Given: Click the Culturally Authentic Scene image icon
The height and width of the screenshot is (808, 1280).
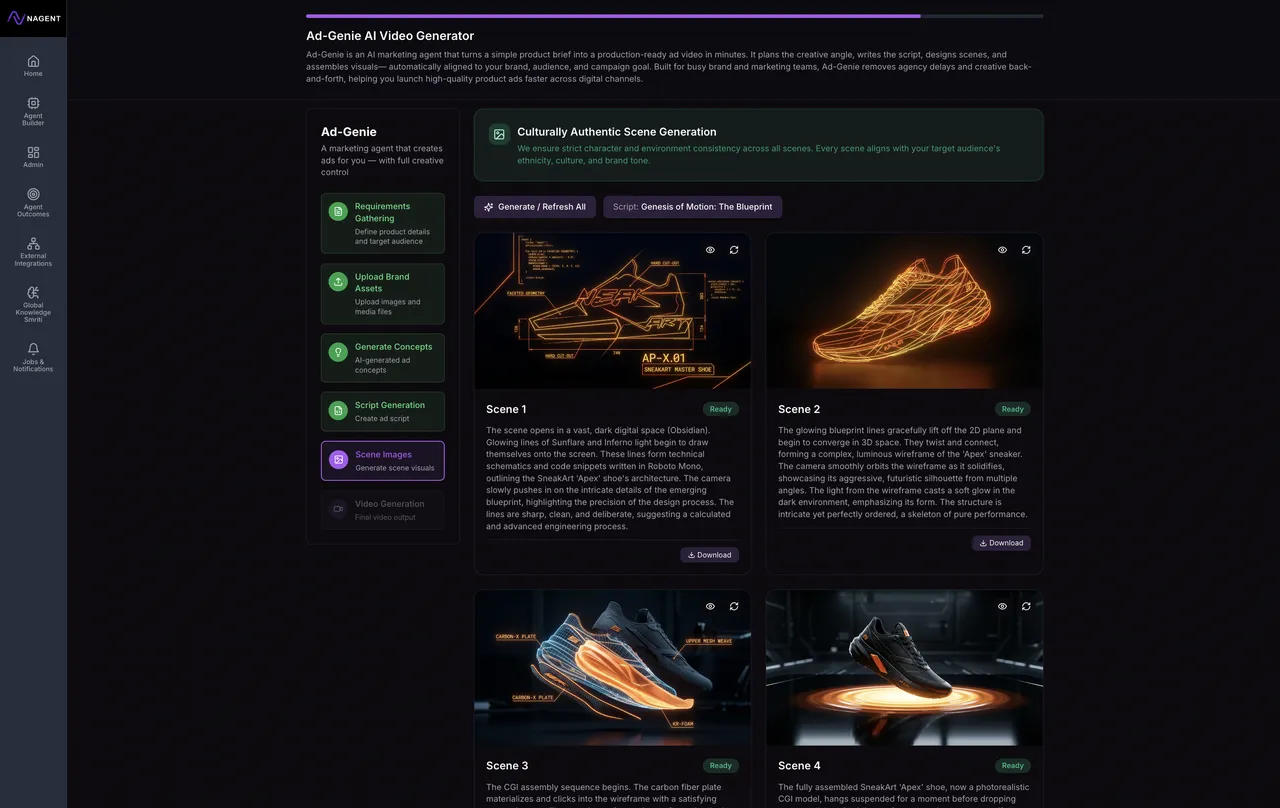Looking at the screenshot, I should (x=499, y=134).
